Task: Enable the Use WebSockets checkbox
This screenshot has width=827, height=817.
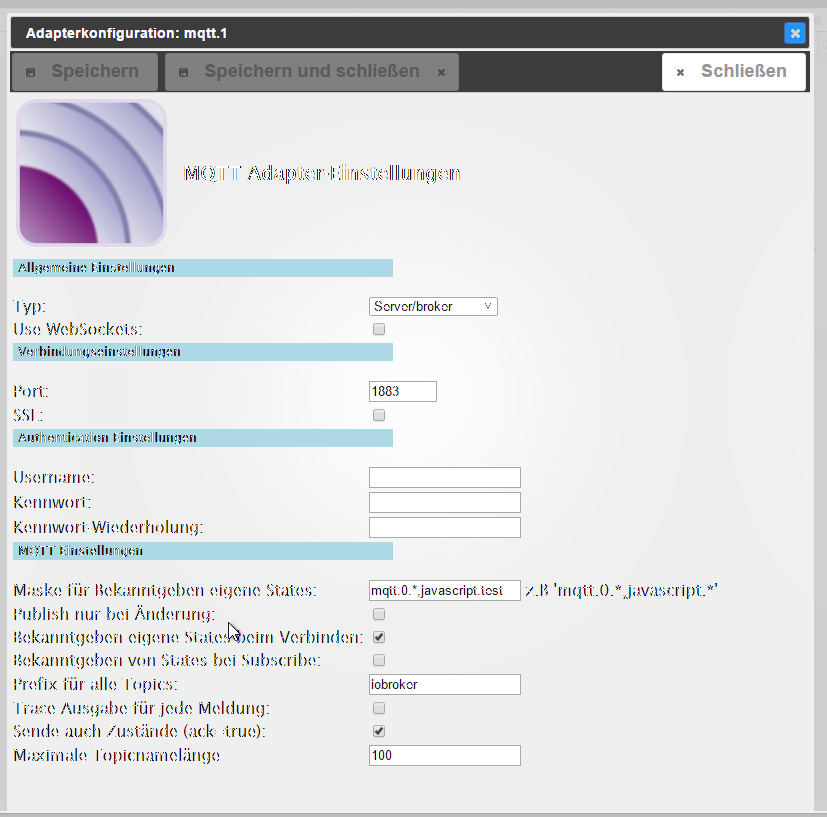Action: 379,329
